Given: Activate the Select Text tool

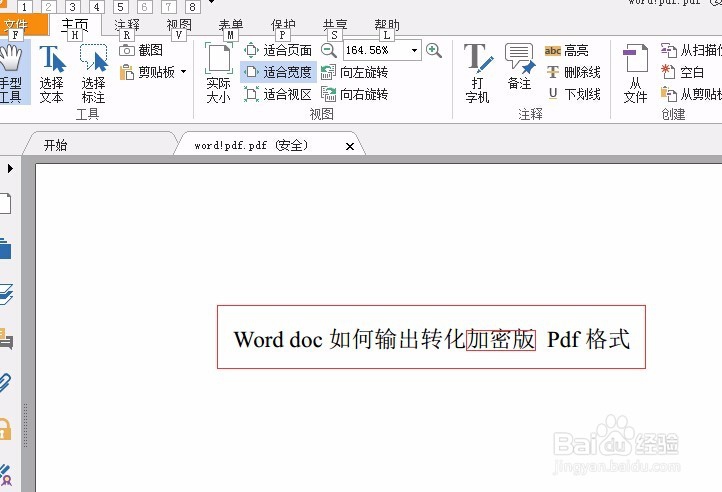Looking at the screenshot, I should (x=52, y=73).
